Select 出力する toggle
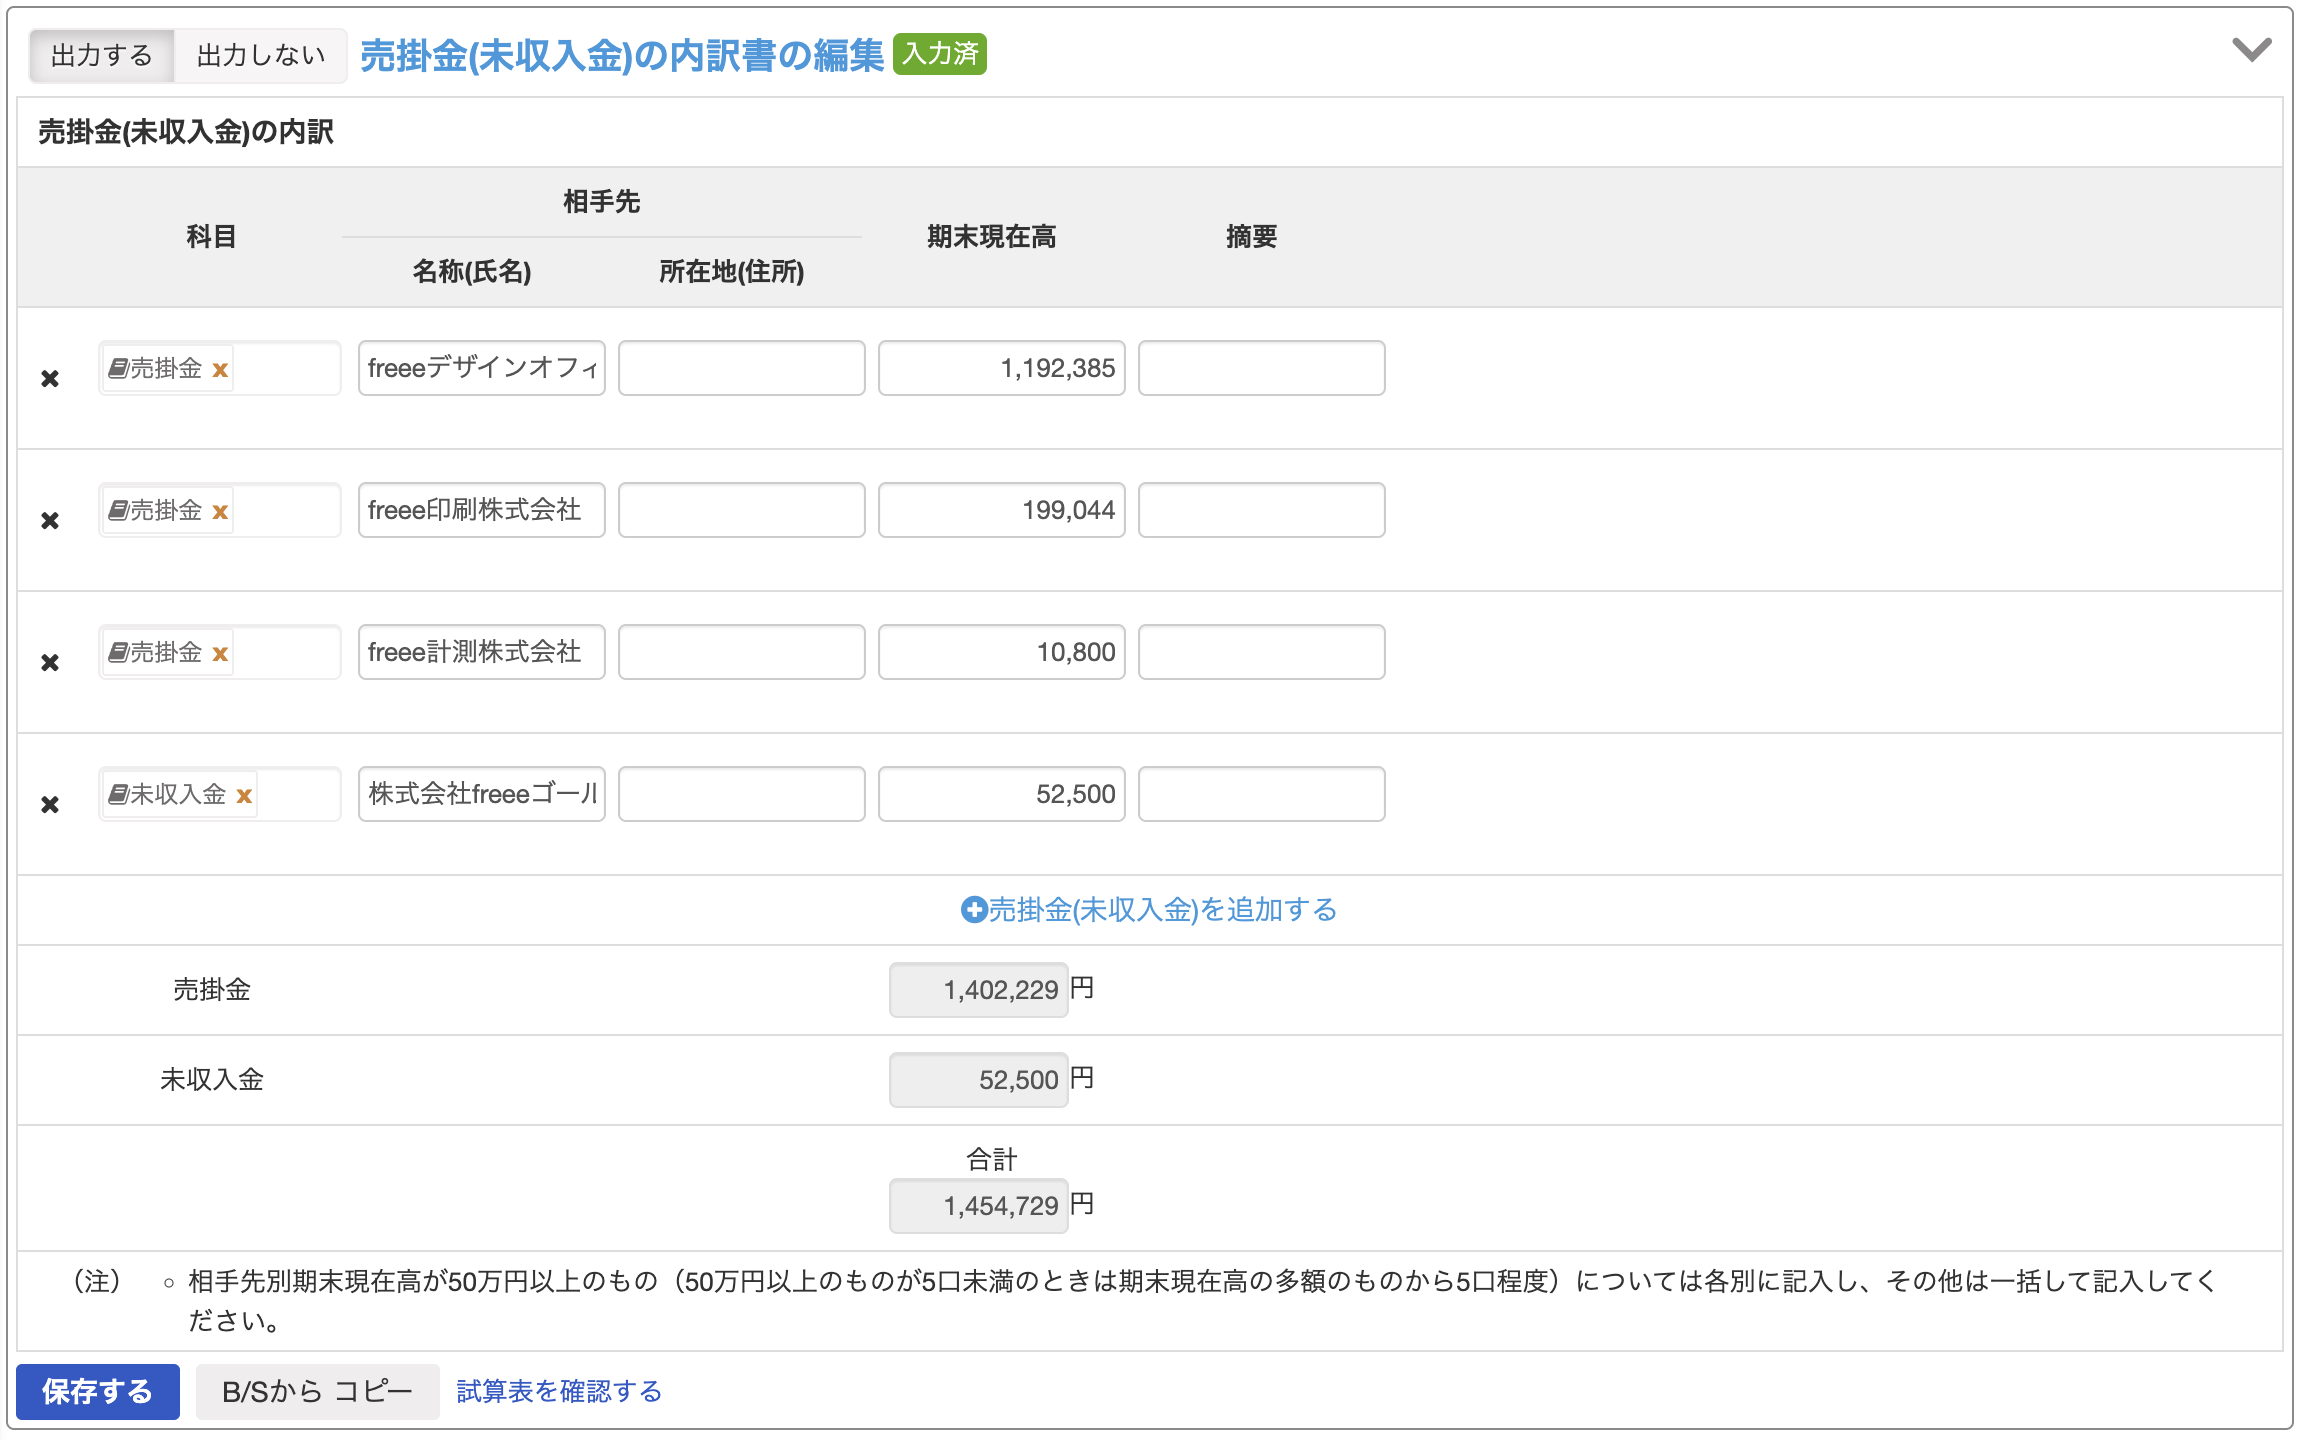2300x1440 pixels. coord(102,55)
